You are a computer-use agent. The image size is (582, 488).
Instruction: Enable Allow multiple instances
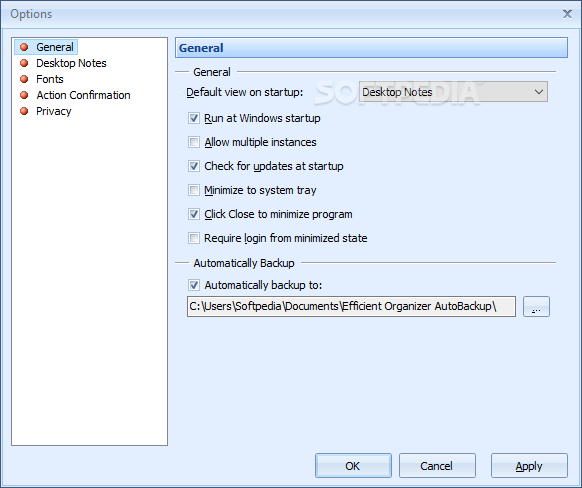pyautogui.click(x=194, y=142)
